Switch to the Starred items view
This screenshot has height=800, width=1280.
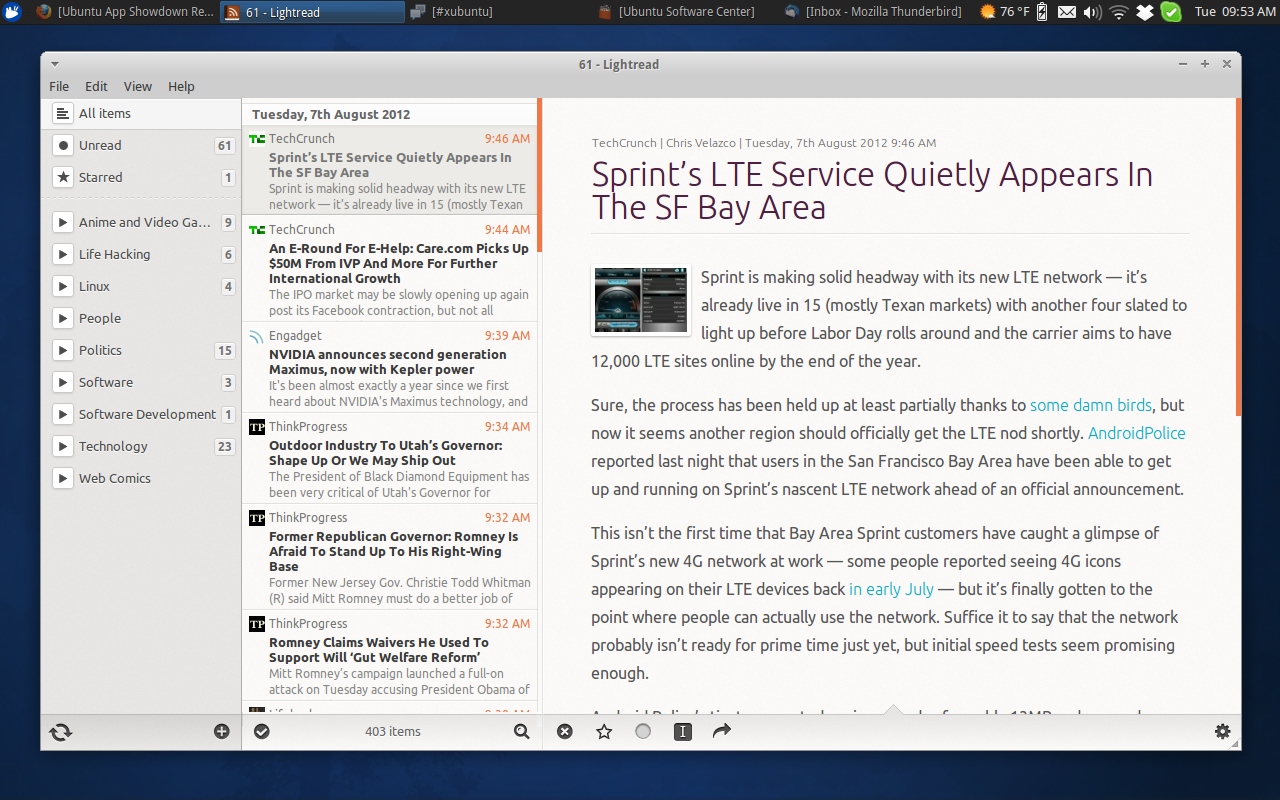pyautogui.click(x=100, y=177)
